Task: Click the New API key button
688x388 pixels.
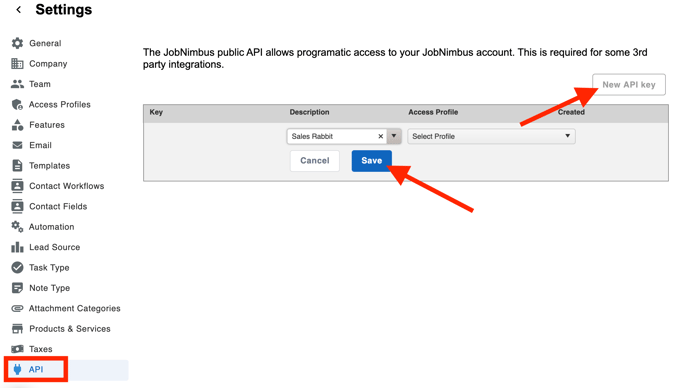Action: [x=629, y=85]
